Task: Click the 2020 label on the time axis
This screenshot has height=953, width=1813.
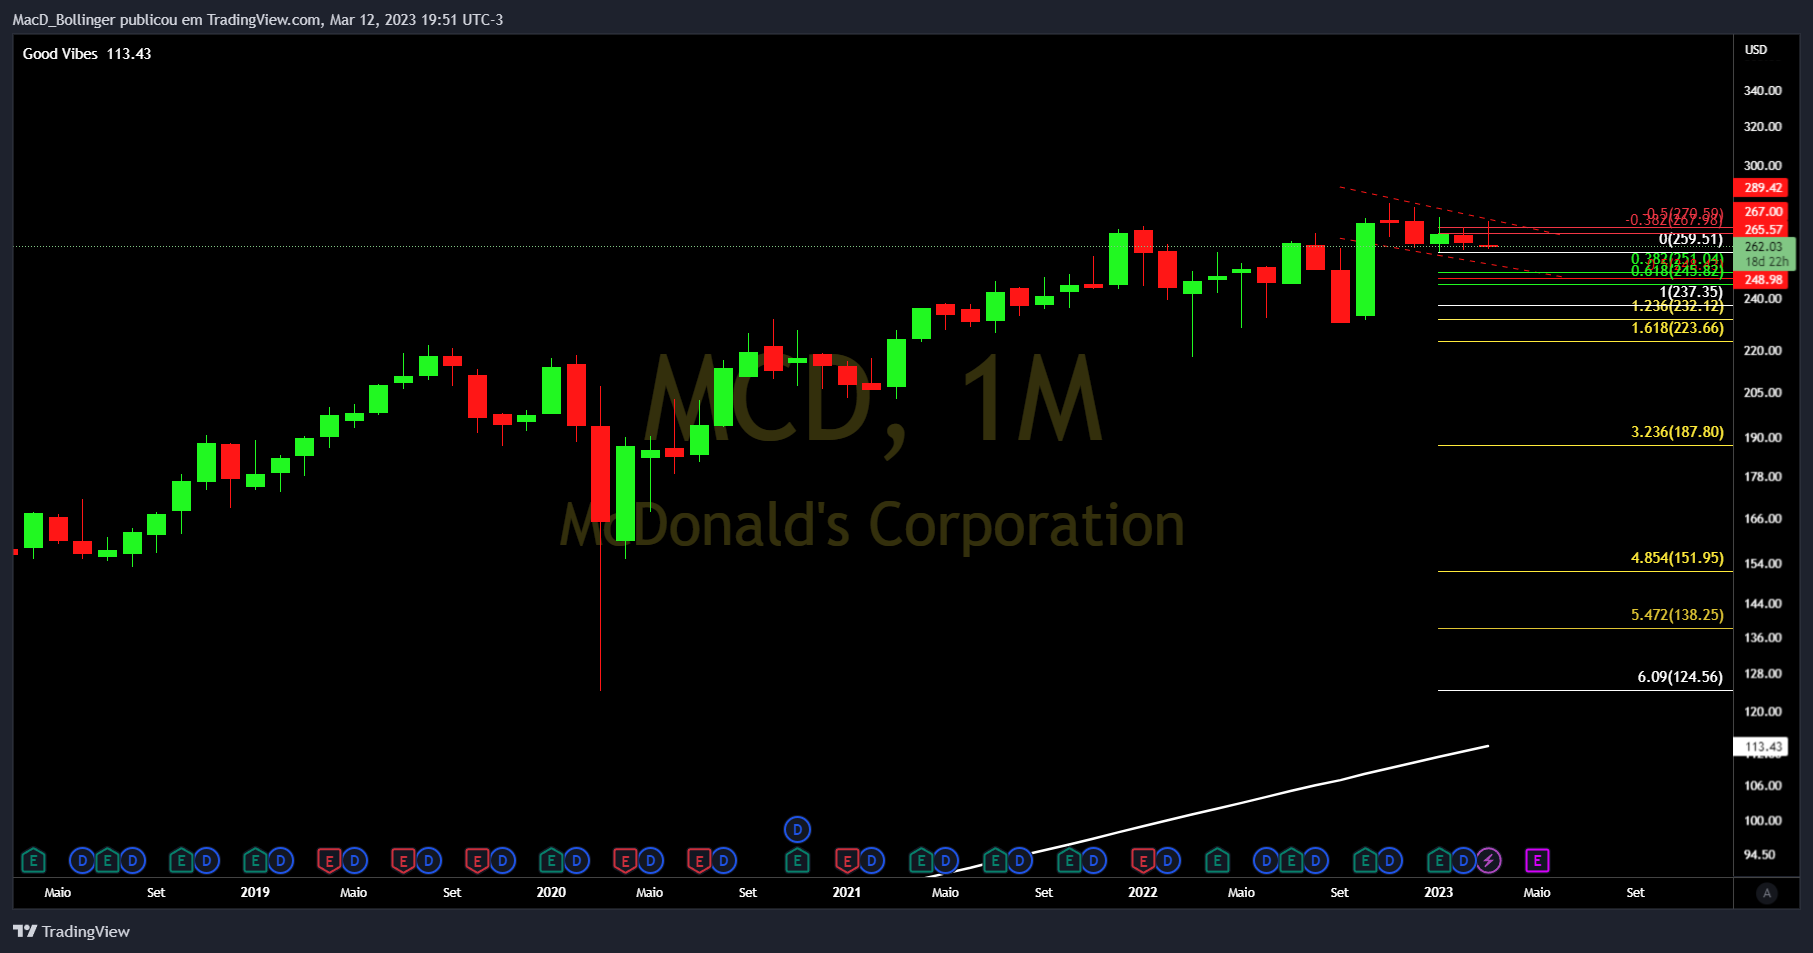Action: tap(551, 892)
